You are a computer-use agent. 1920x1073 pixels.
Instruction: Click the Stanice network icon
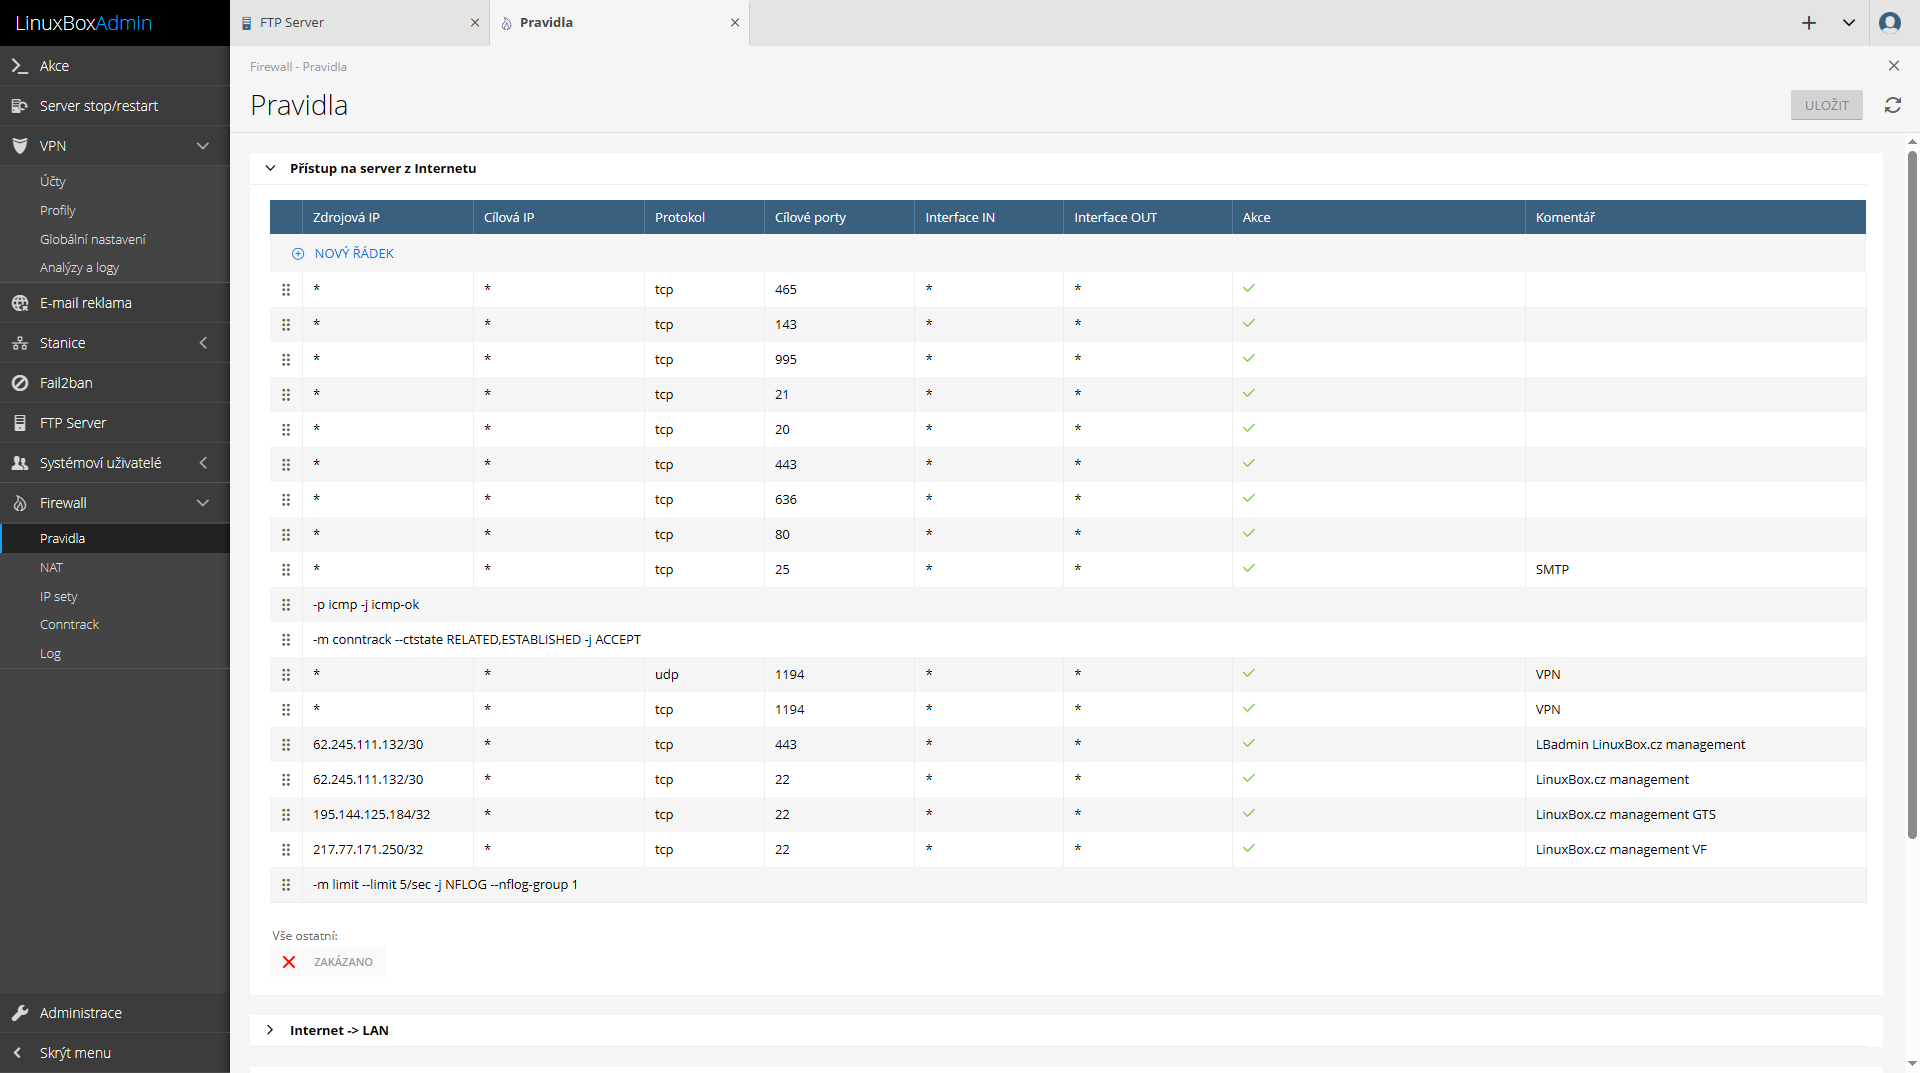pyautogui.click(x=19, y=343)
